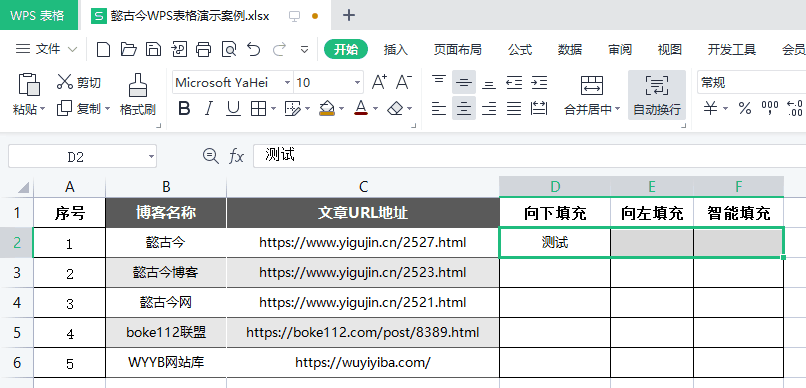
Task: Toggle Bold formatting button
Action: pos(184,108)
